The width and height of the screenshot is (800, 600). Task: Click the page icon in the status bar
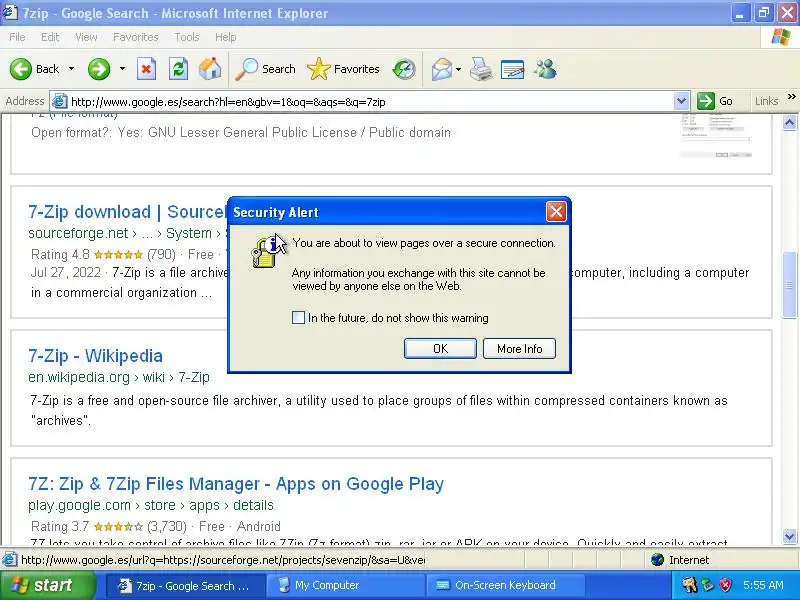(9, 560)
